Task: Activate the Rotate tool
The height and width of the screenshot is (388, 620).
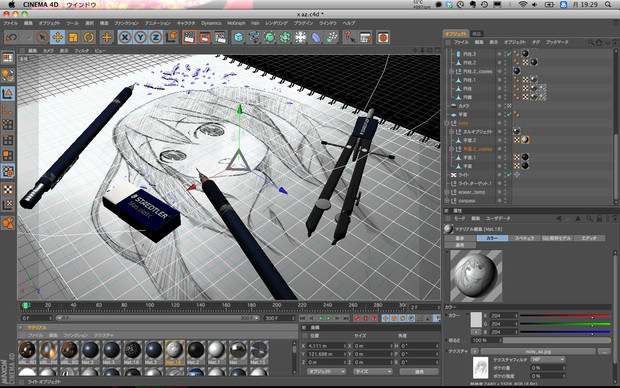Action: (89, 38)
